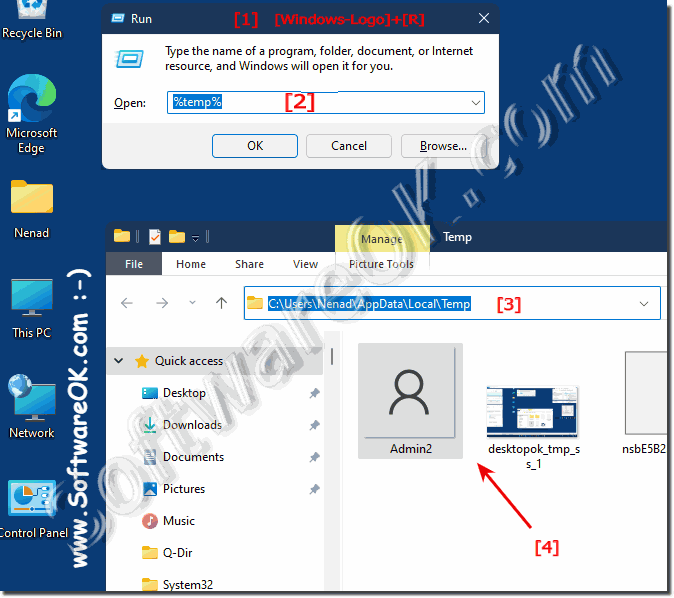Image resolution: width=674 pixels, height=598 pixels.
Task: Click the New folder quick access toolbar icon
Action: pyautogui.click(x=177, y=236)
